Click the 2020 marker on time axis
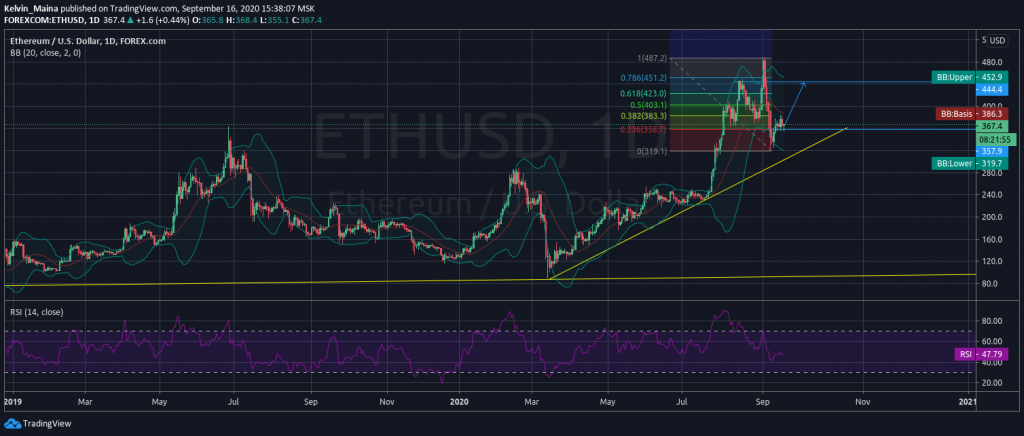The height and width of the screenshot is (436, 1024). coord(459,402)
